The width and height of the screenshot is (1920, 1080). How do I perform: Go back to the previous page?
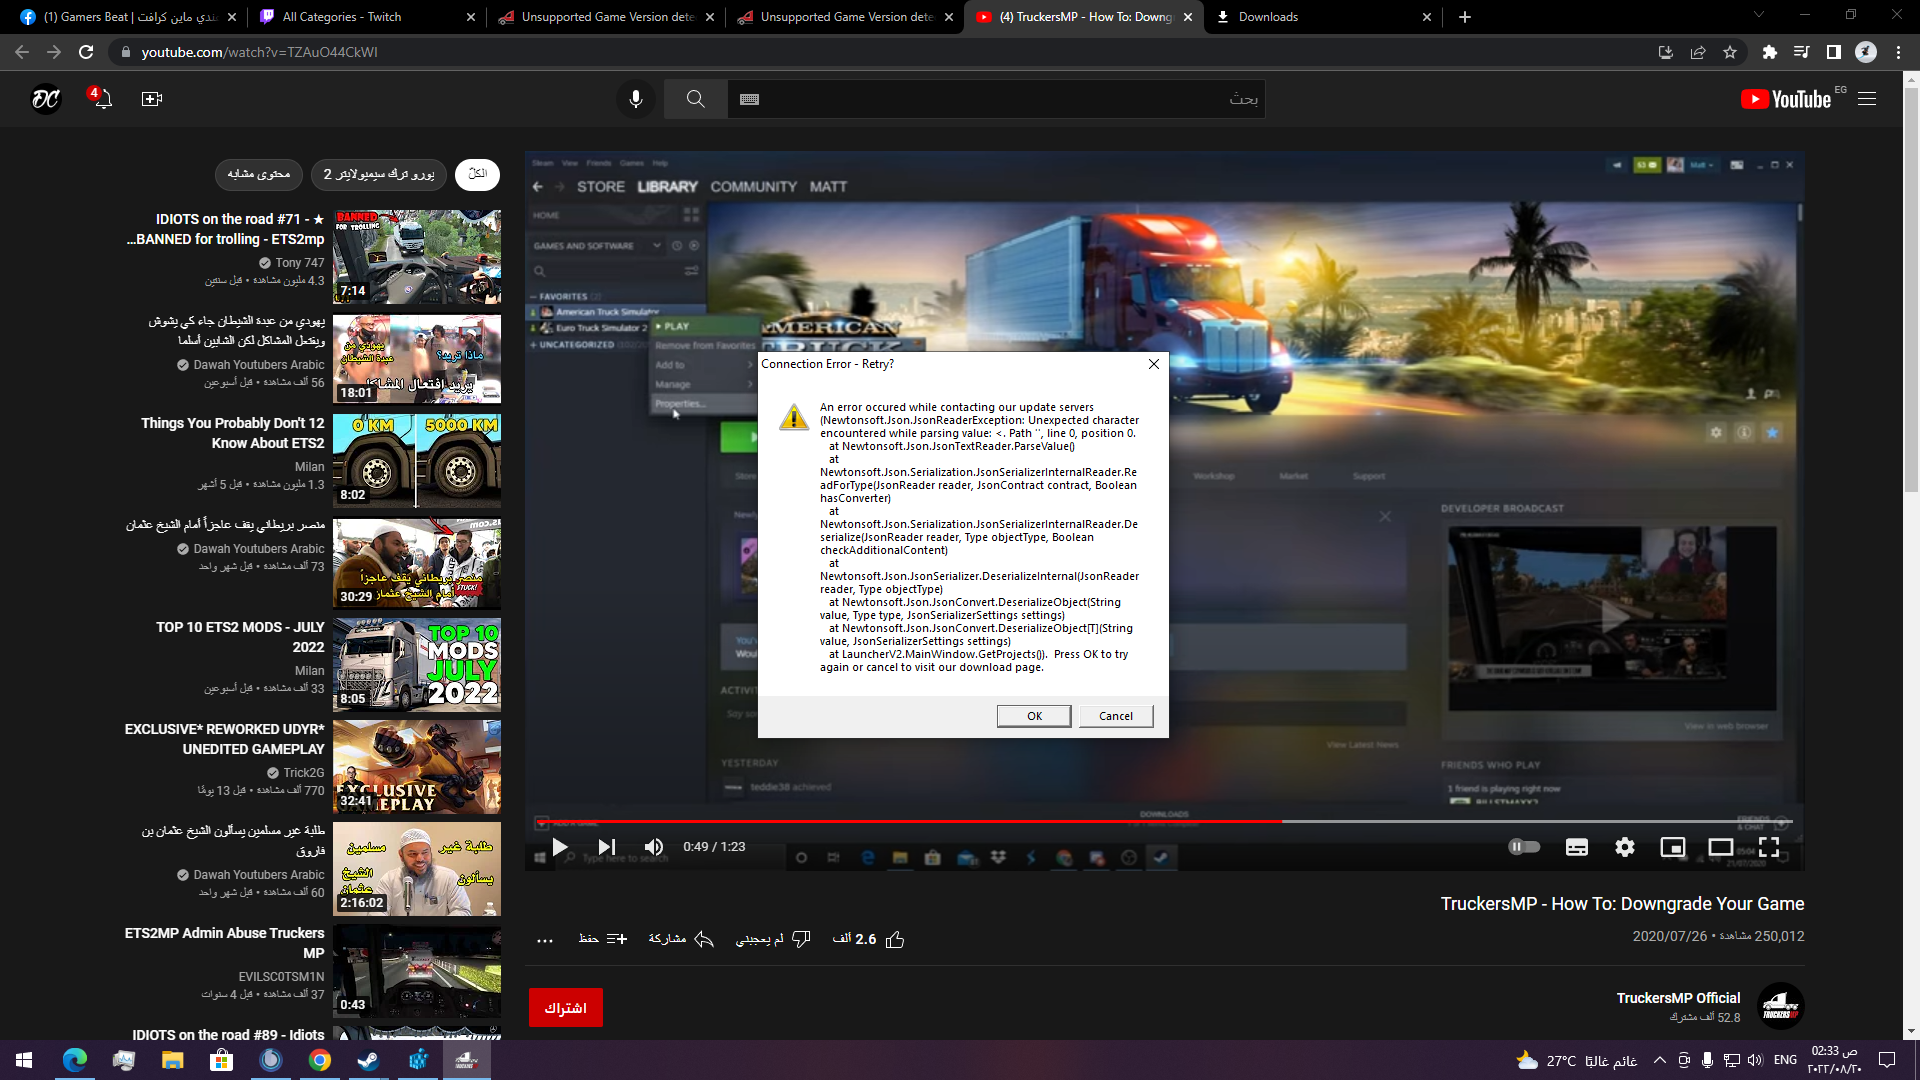coord(22,52)
